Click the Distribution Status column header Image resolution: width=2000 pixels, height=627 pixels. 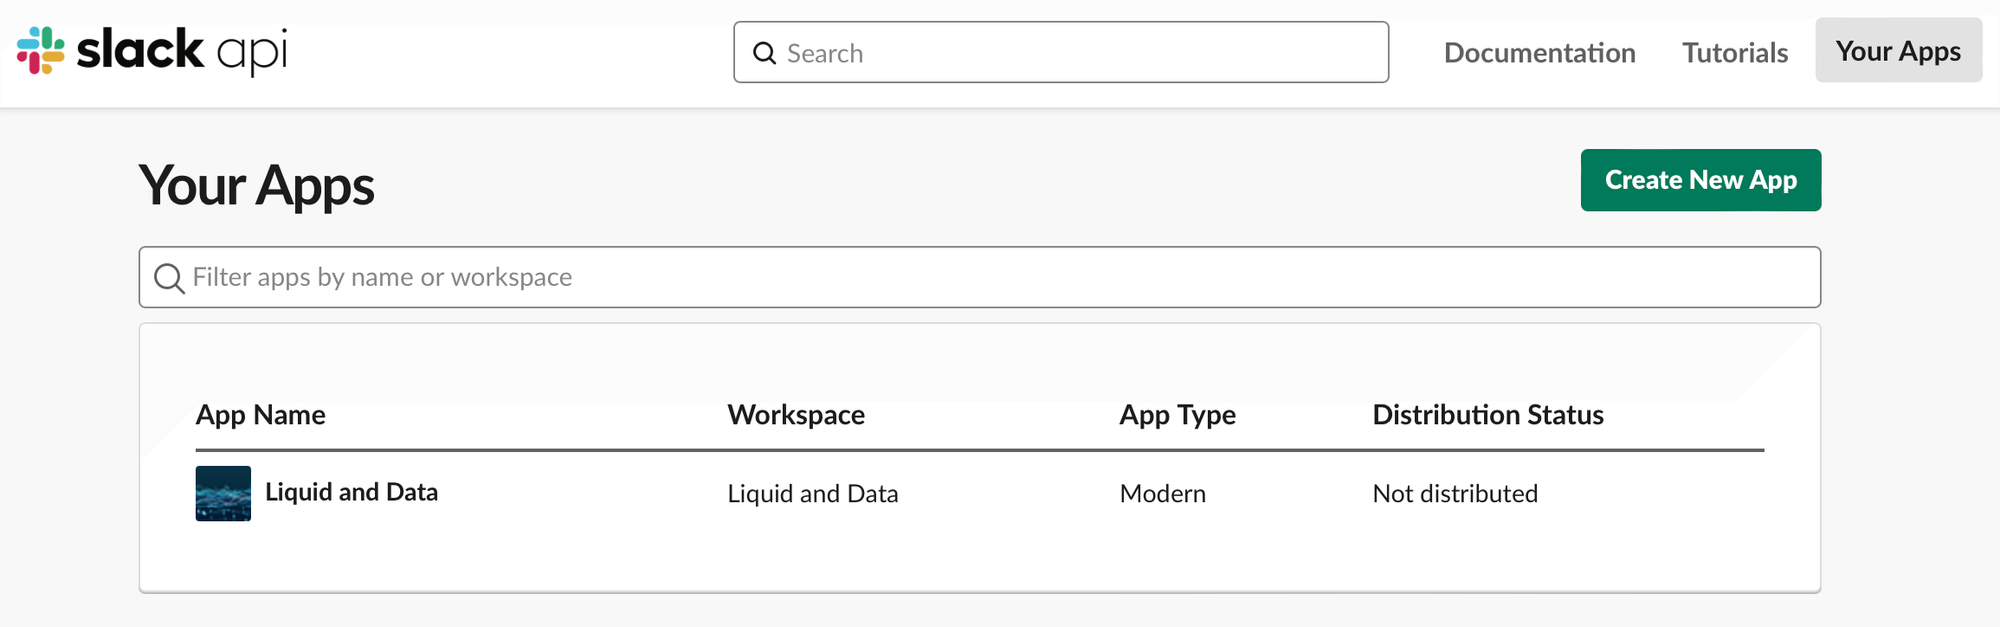[1487, 415]
